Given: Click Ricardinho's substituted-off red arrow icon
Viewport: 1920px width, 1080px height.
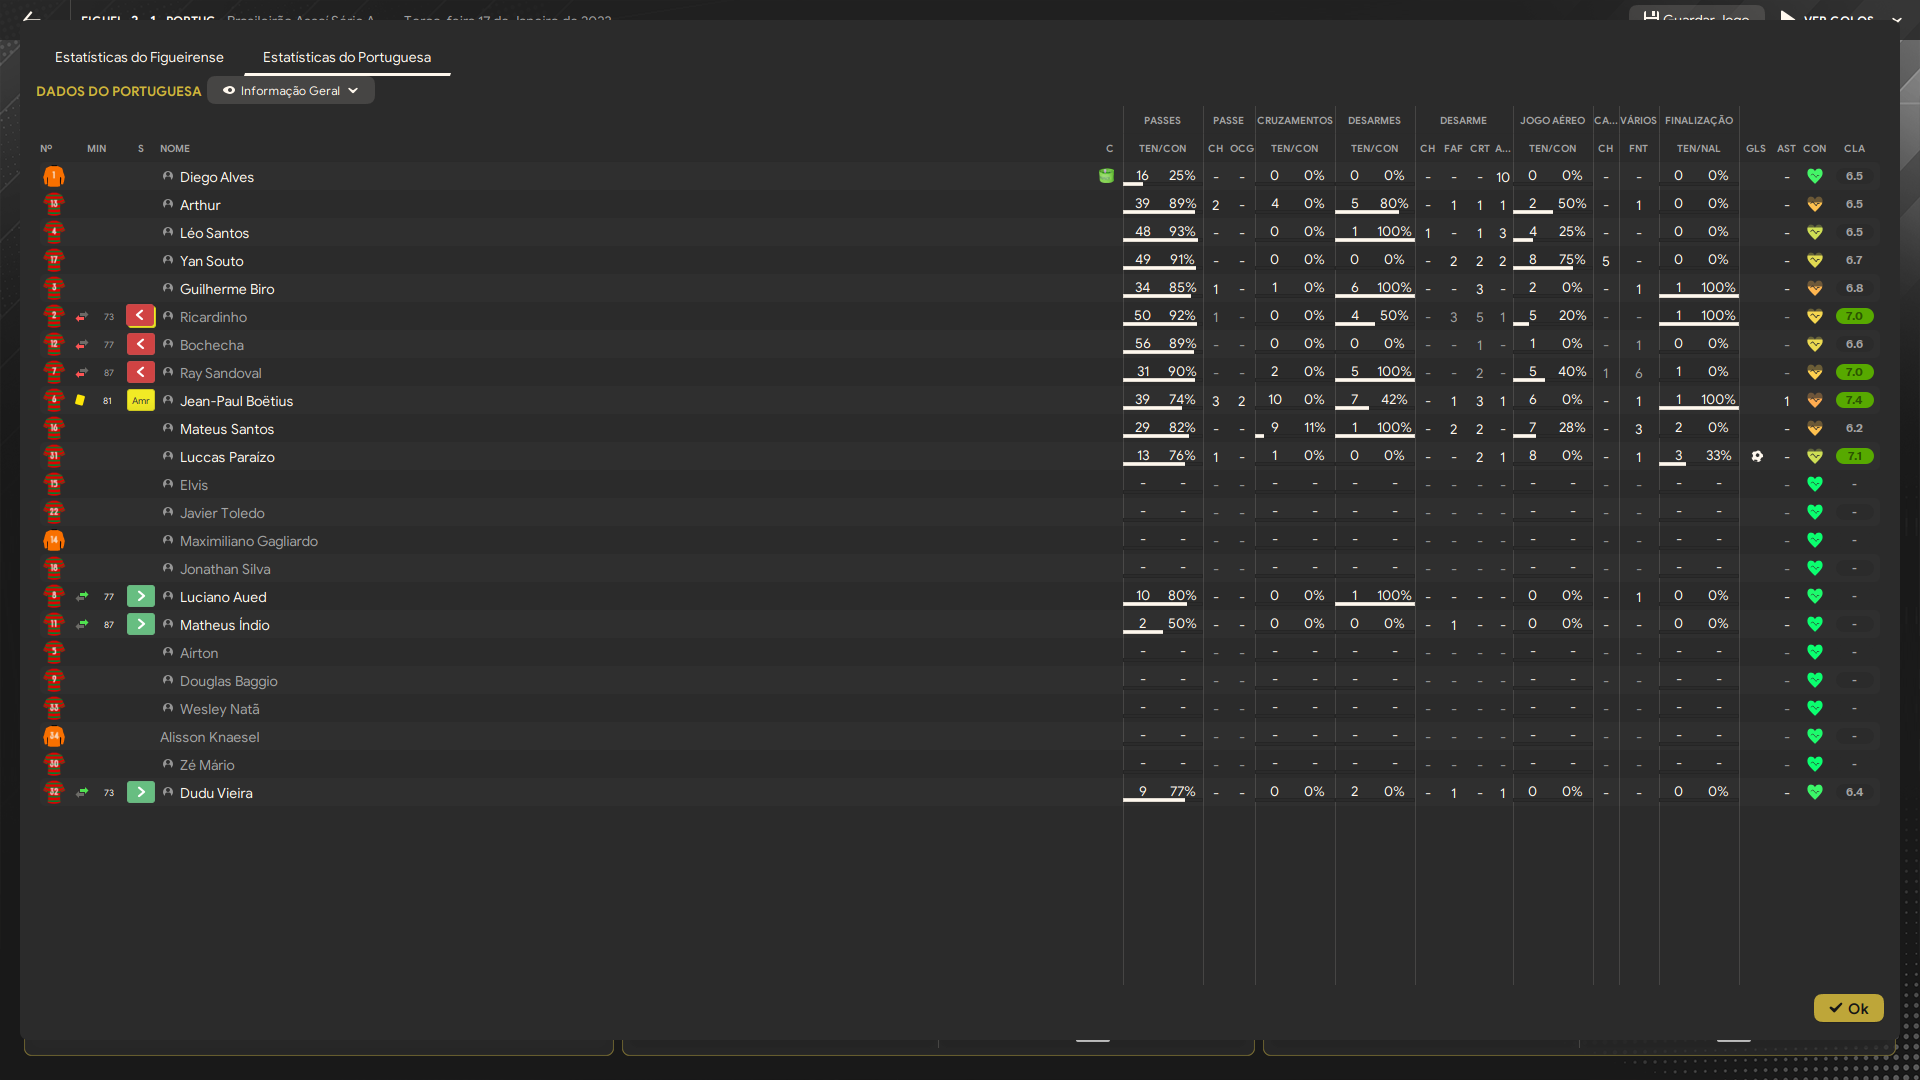Looking at the screenshot, I should coord(141,316).
